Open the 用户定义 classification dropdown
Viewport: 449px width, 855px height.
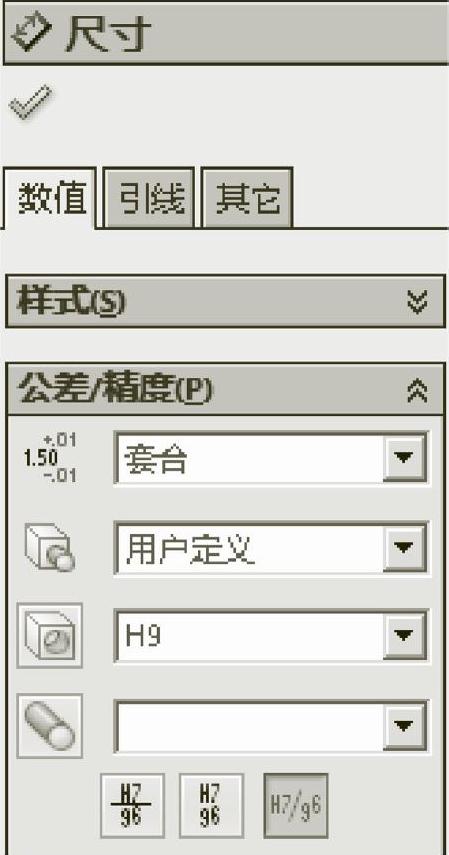tap(404, 547)
